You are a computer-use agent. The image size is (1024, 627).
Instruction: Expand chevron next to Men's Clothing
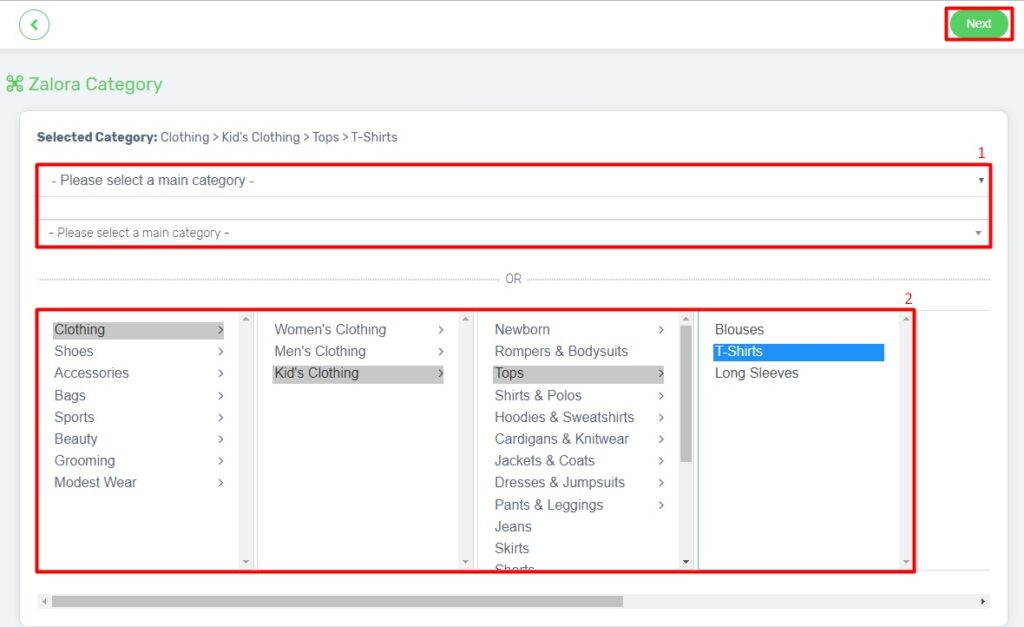coord(441,351)
